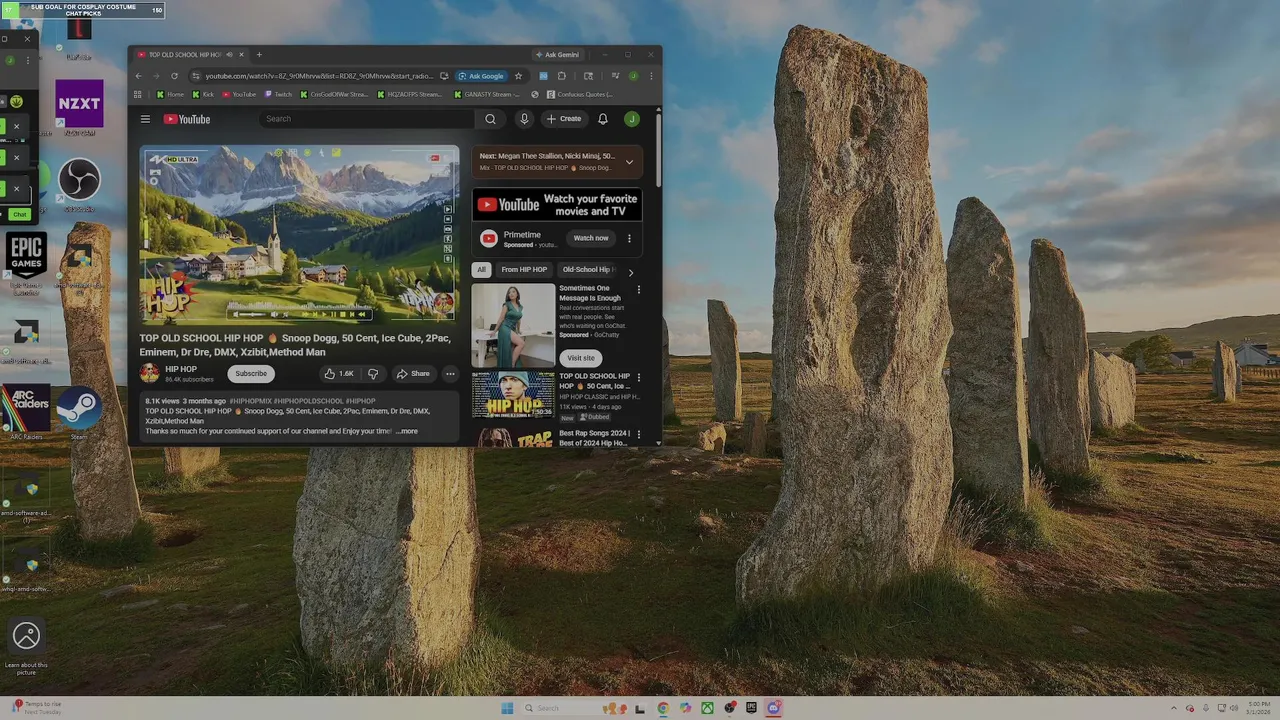Click the YouTube search magnifier button
1280x720 pixels.
(490, 119)
